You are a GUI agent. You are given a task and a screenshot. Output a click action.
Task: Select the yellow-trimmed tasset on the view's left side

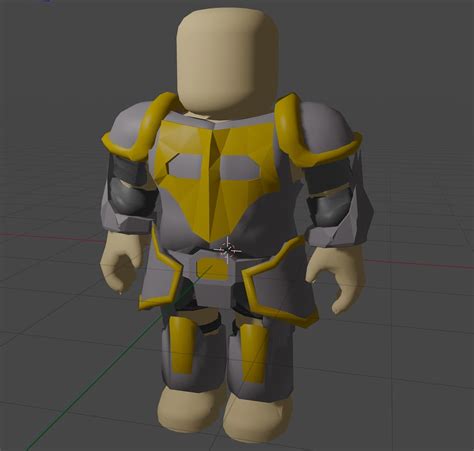point(160,271)
